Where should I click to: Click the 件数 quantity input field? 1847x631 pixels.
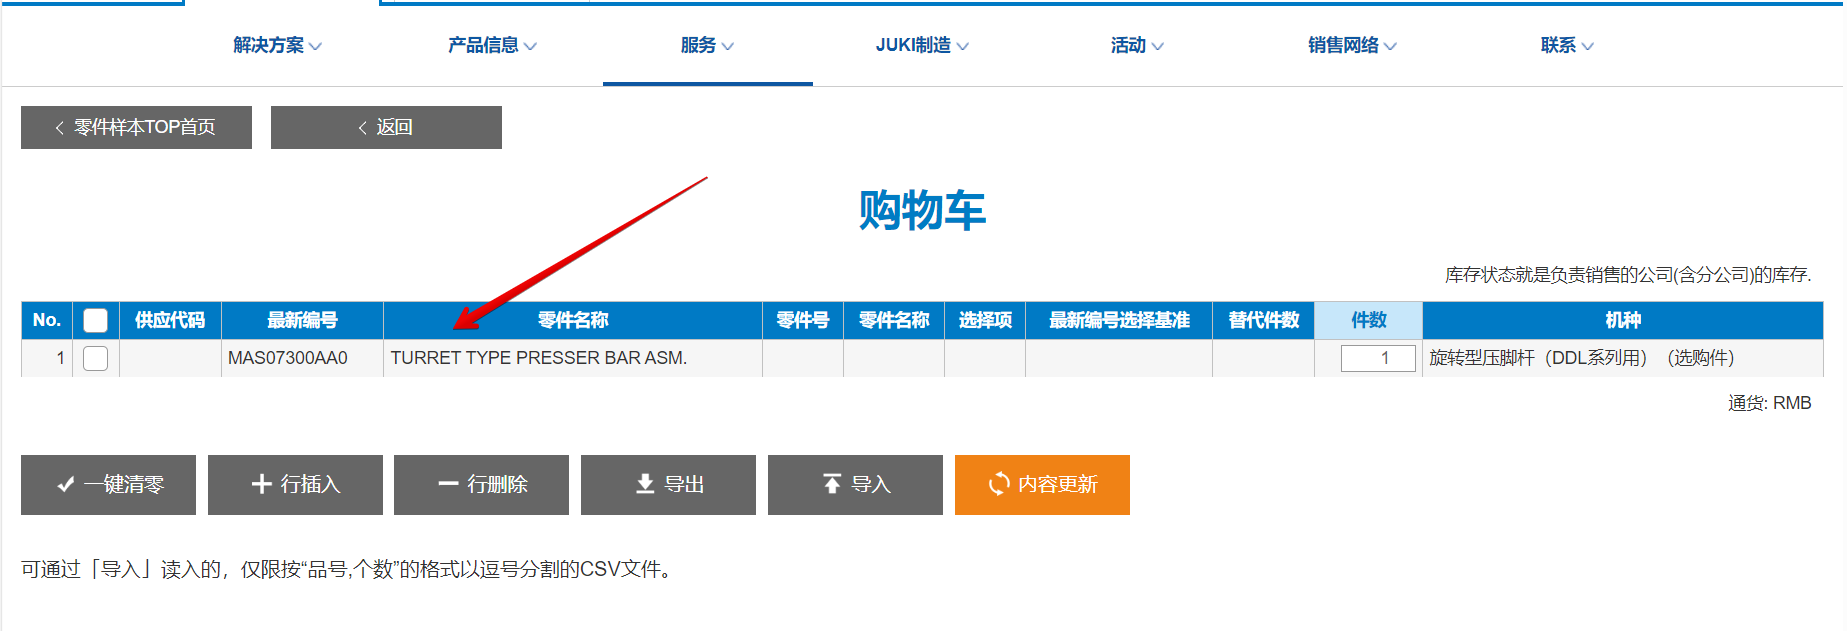tap(1377, 358)
